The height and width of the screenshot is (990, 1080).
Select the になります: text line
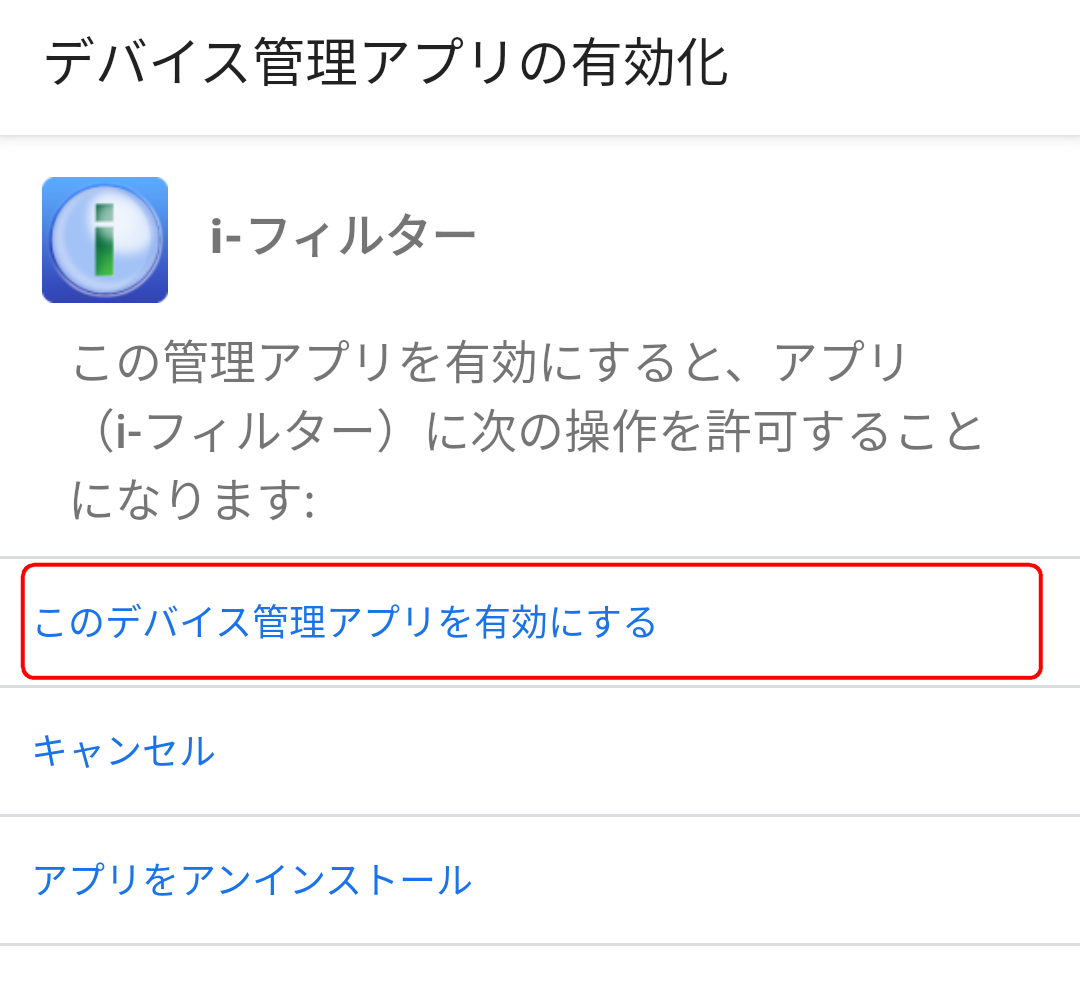pos(194,499)
